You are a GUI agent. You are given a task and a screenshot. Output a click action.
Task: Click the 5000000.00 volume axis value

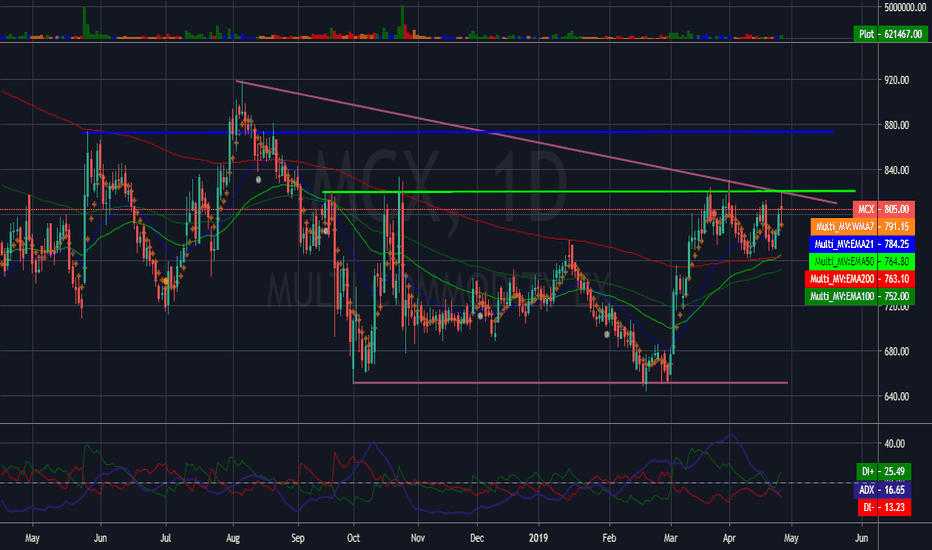(x=905, y=7)
